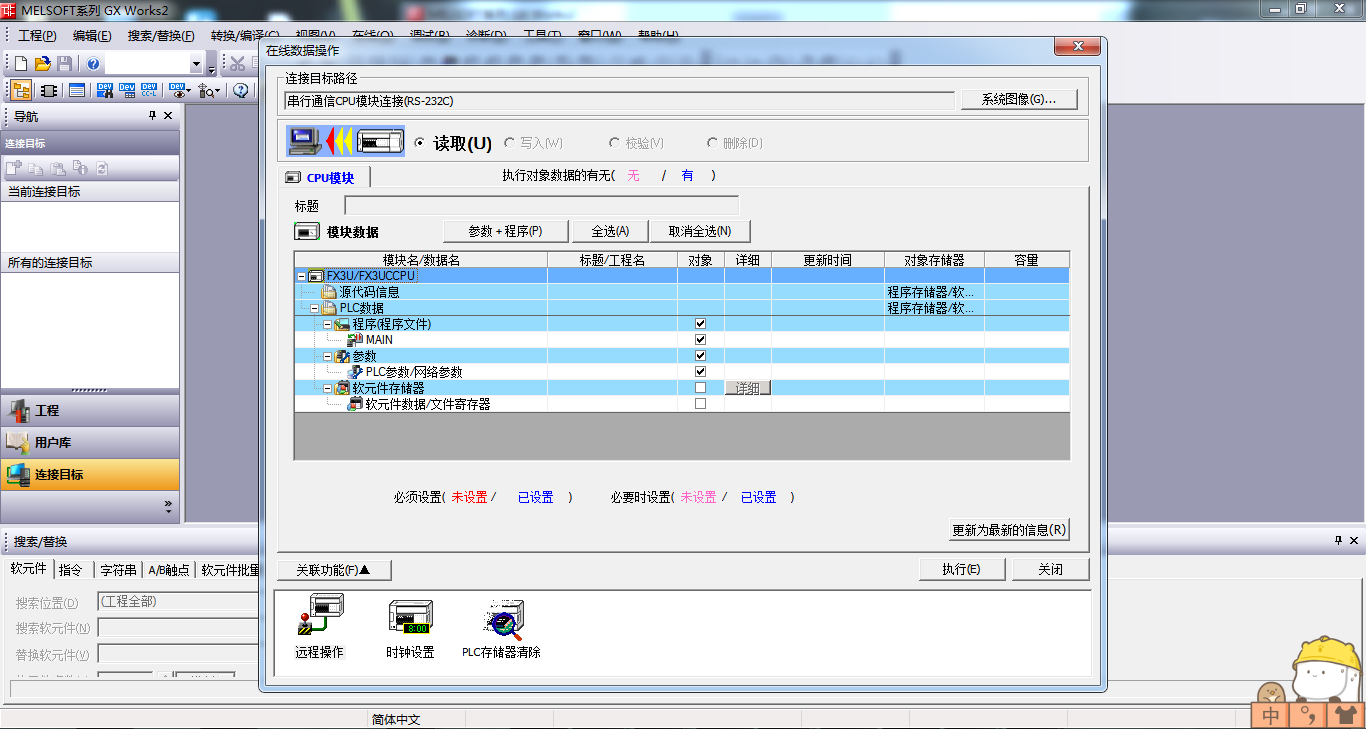Click the grayed Save project icon
The height and width of the screenshot is (729, 1366).
pos(64,64)
